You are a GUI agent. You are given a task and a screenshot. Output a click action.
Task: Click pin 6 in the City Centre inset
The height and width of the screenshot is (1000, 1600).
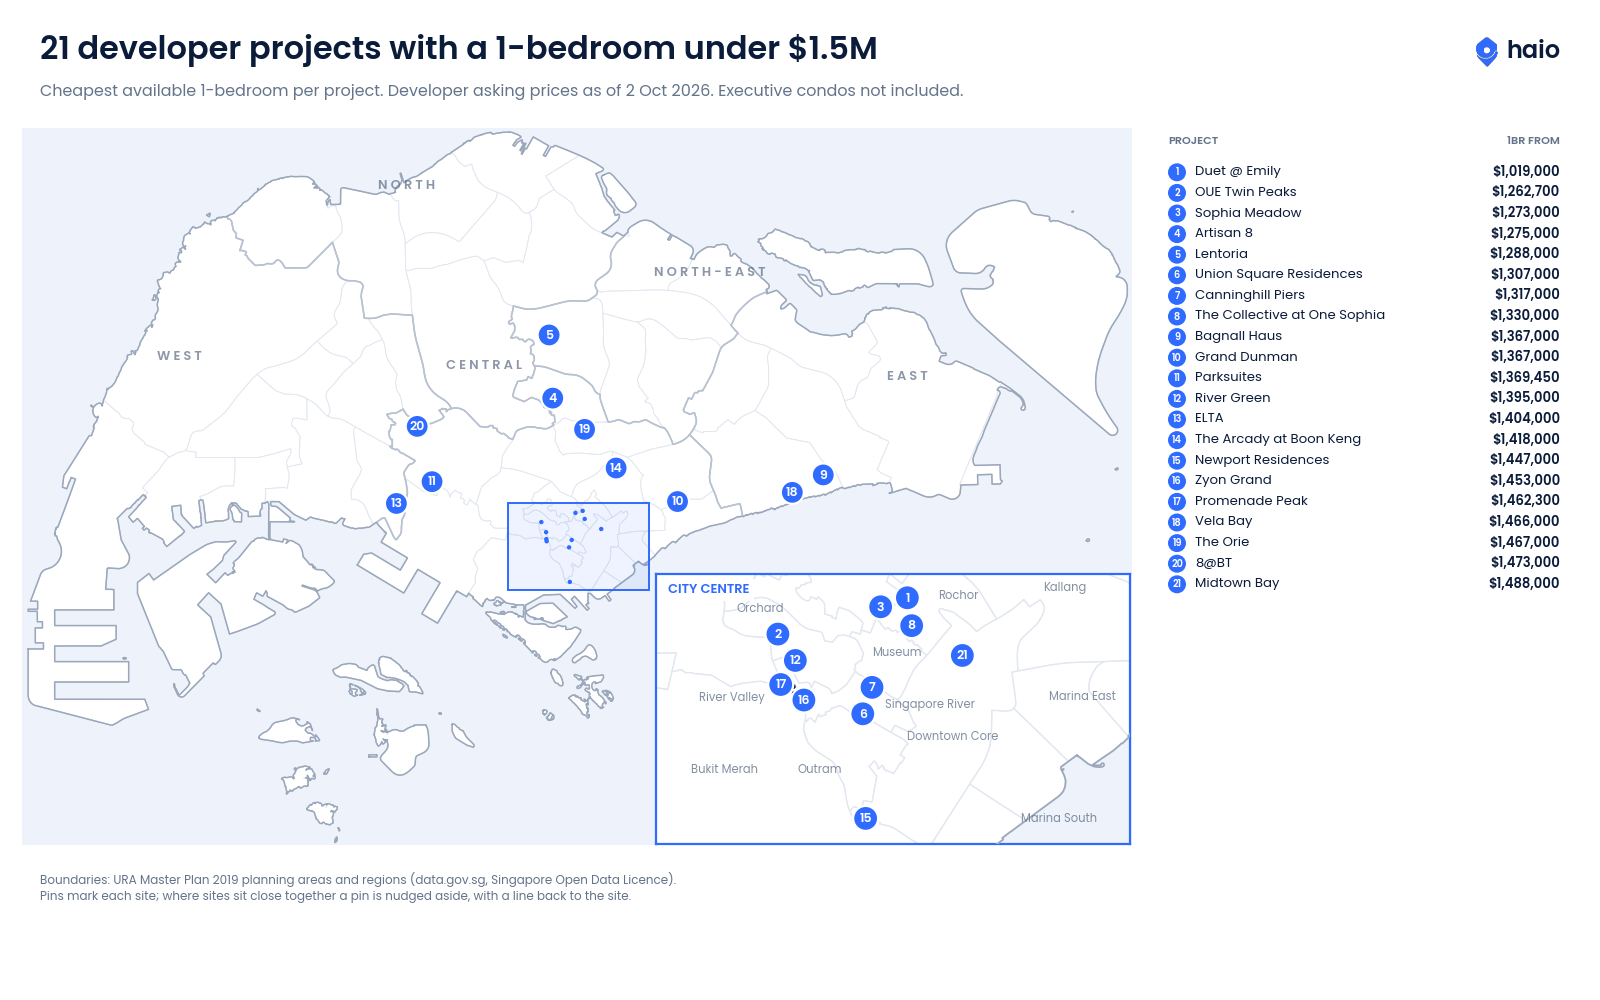[864, 714]
